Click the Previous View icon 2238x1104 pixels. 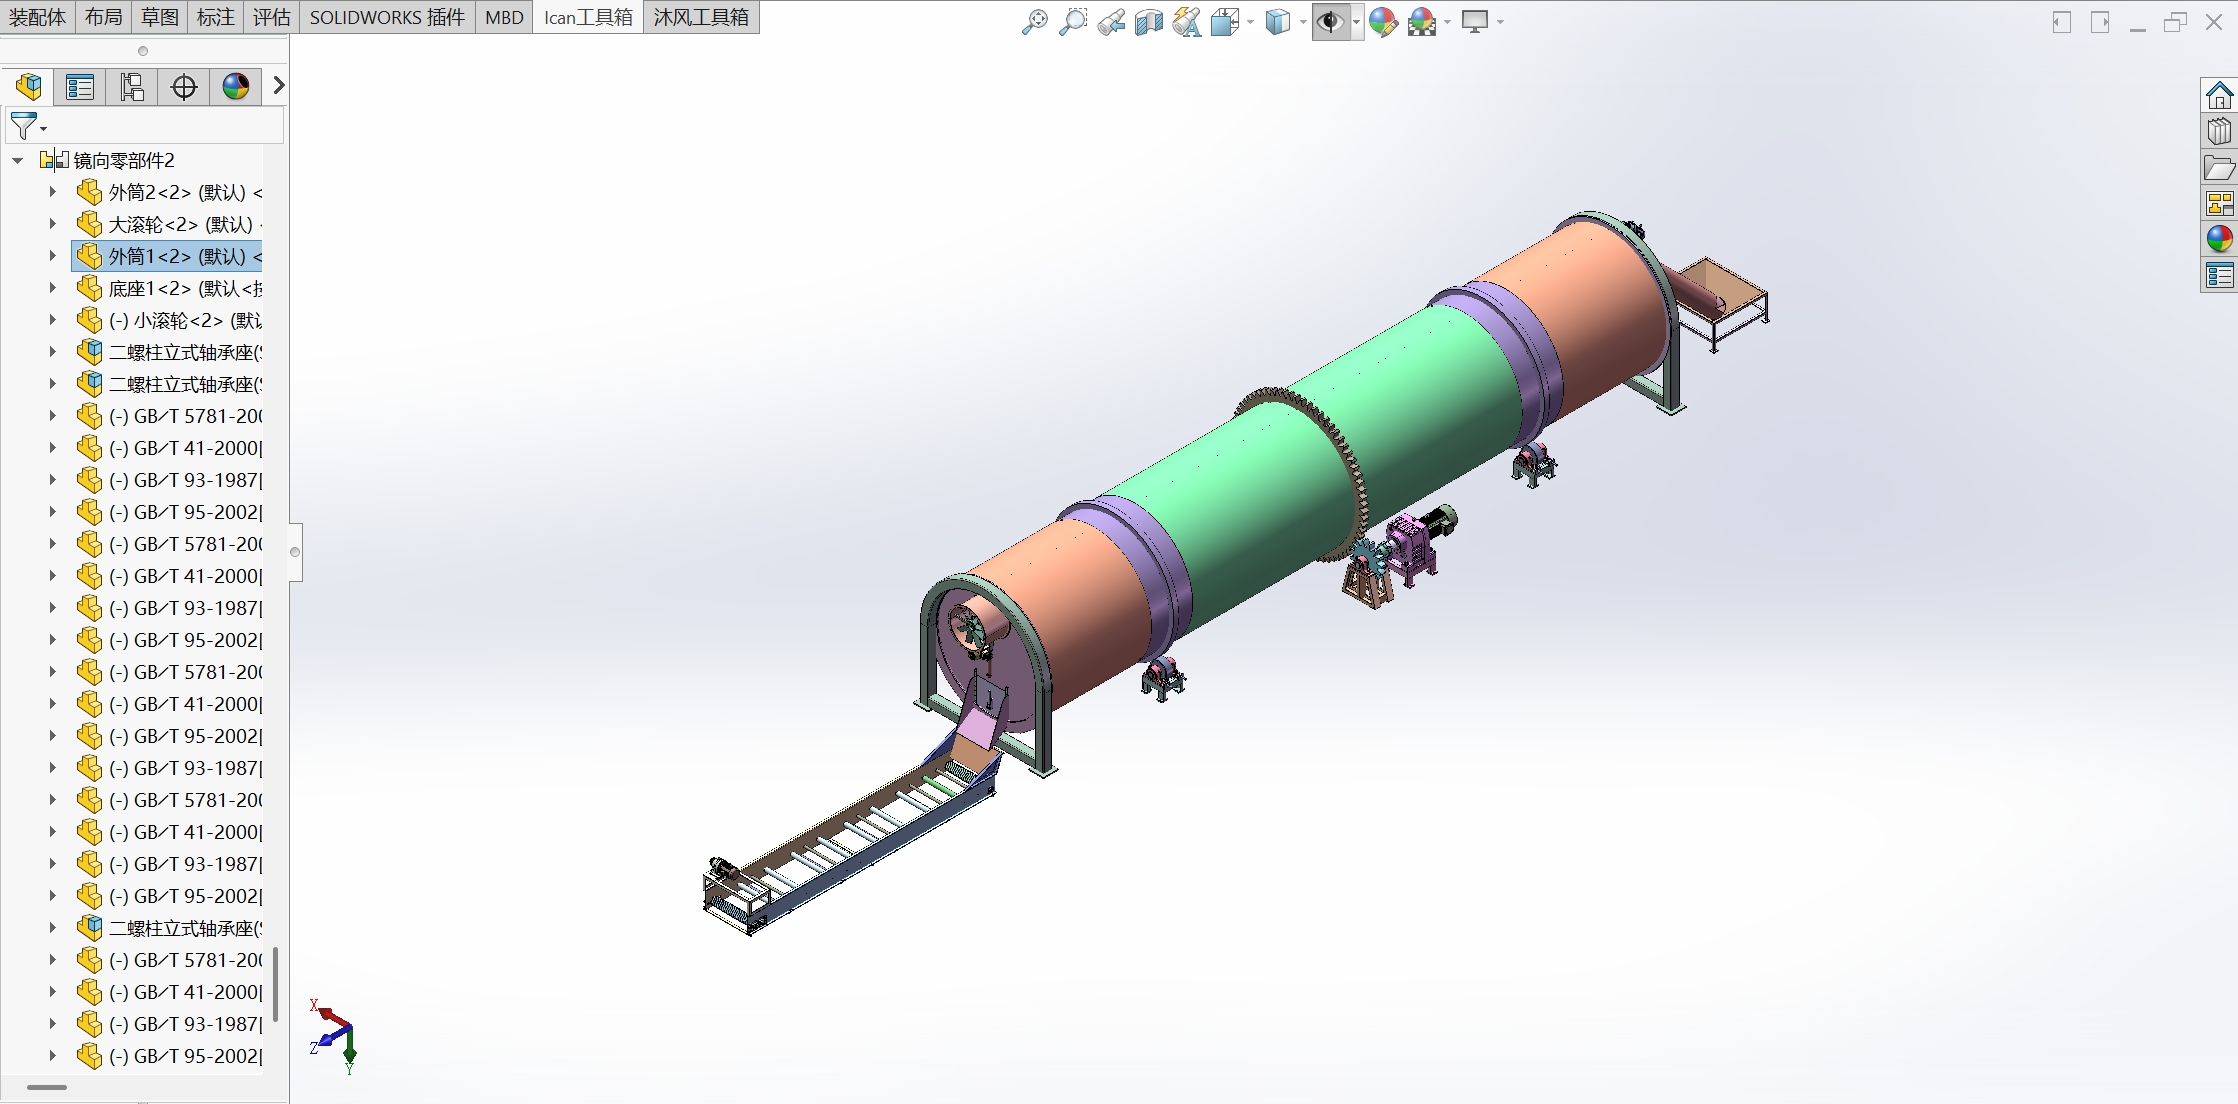click(1110, 21)
